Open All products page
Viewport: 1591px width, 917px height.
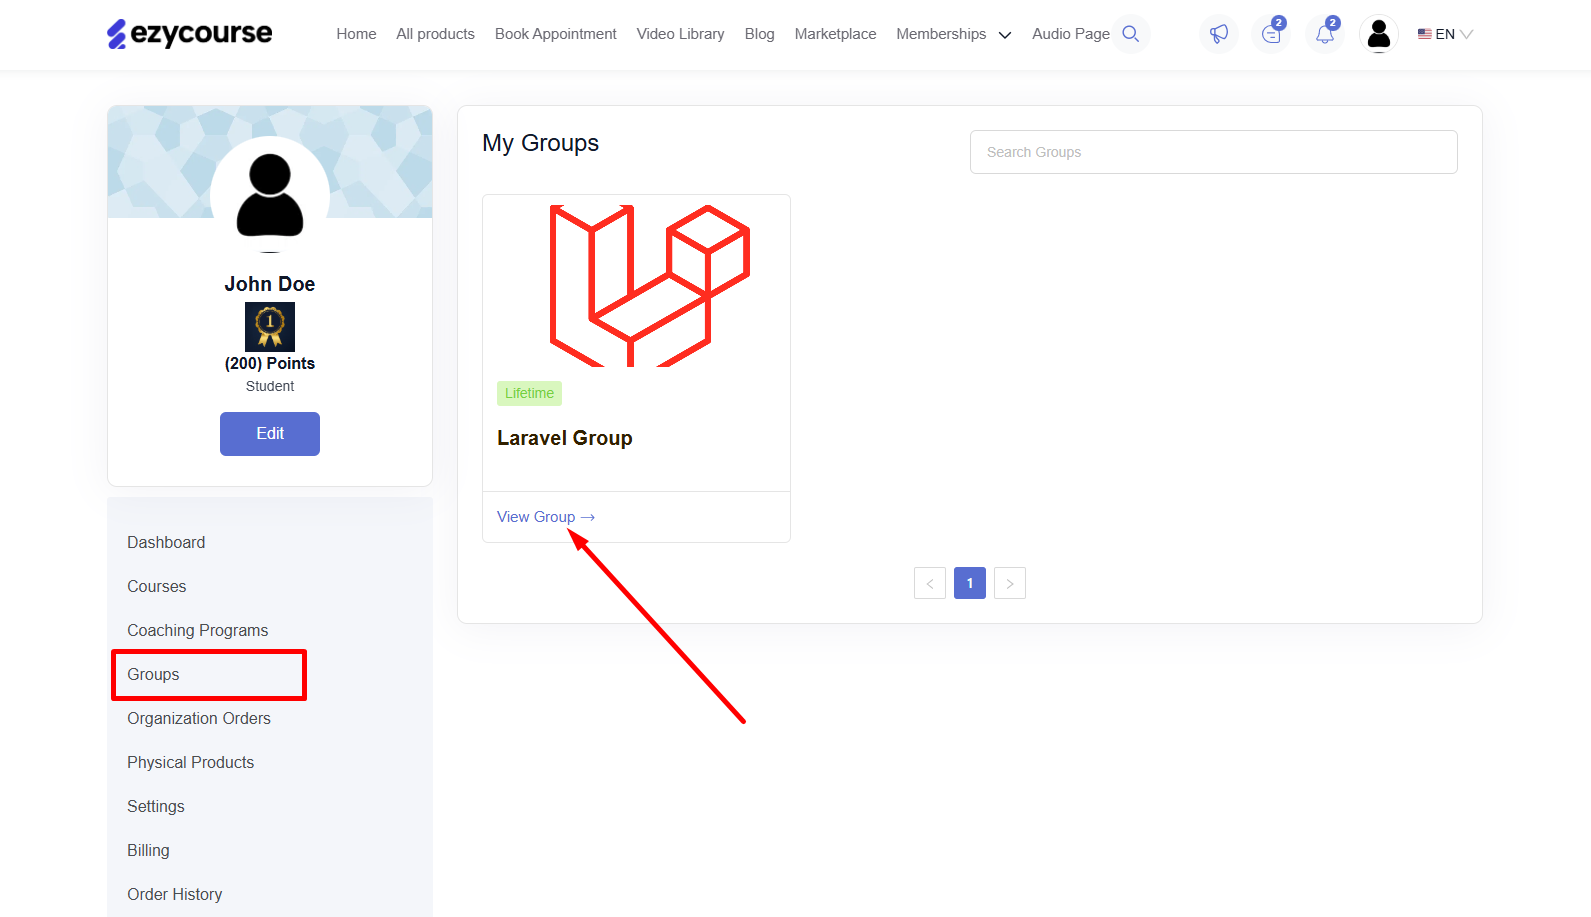click(435, 34)
